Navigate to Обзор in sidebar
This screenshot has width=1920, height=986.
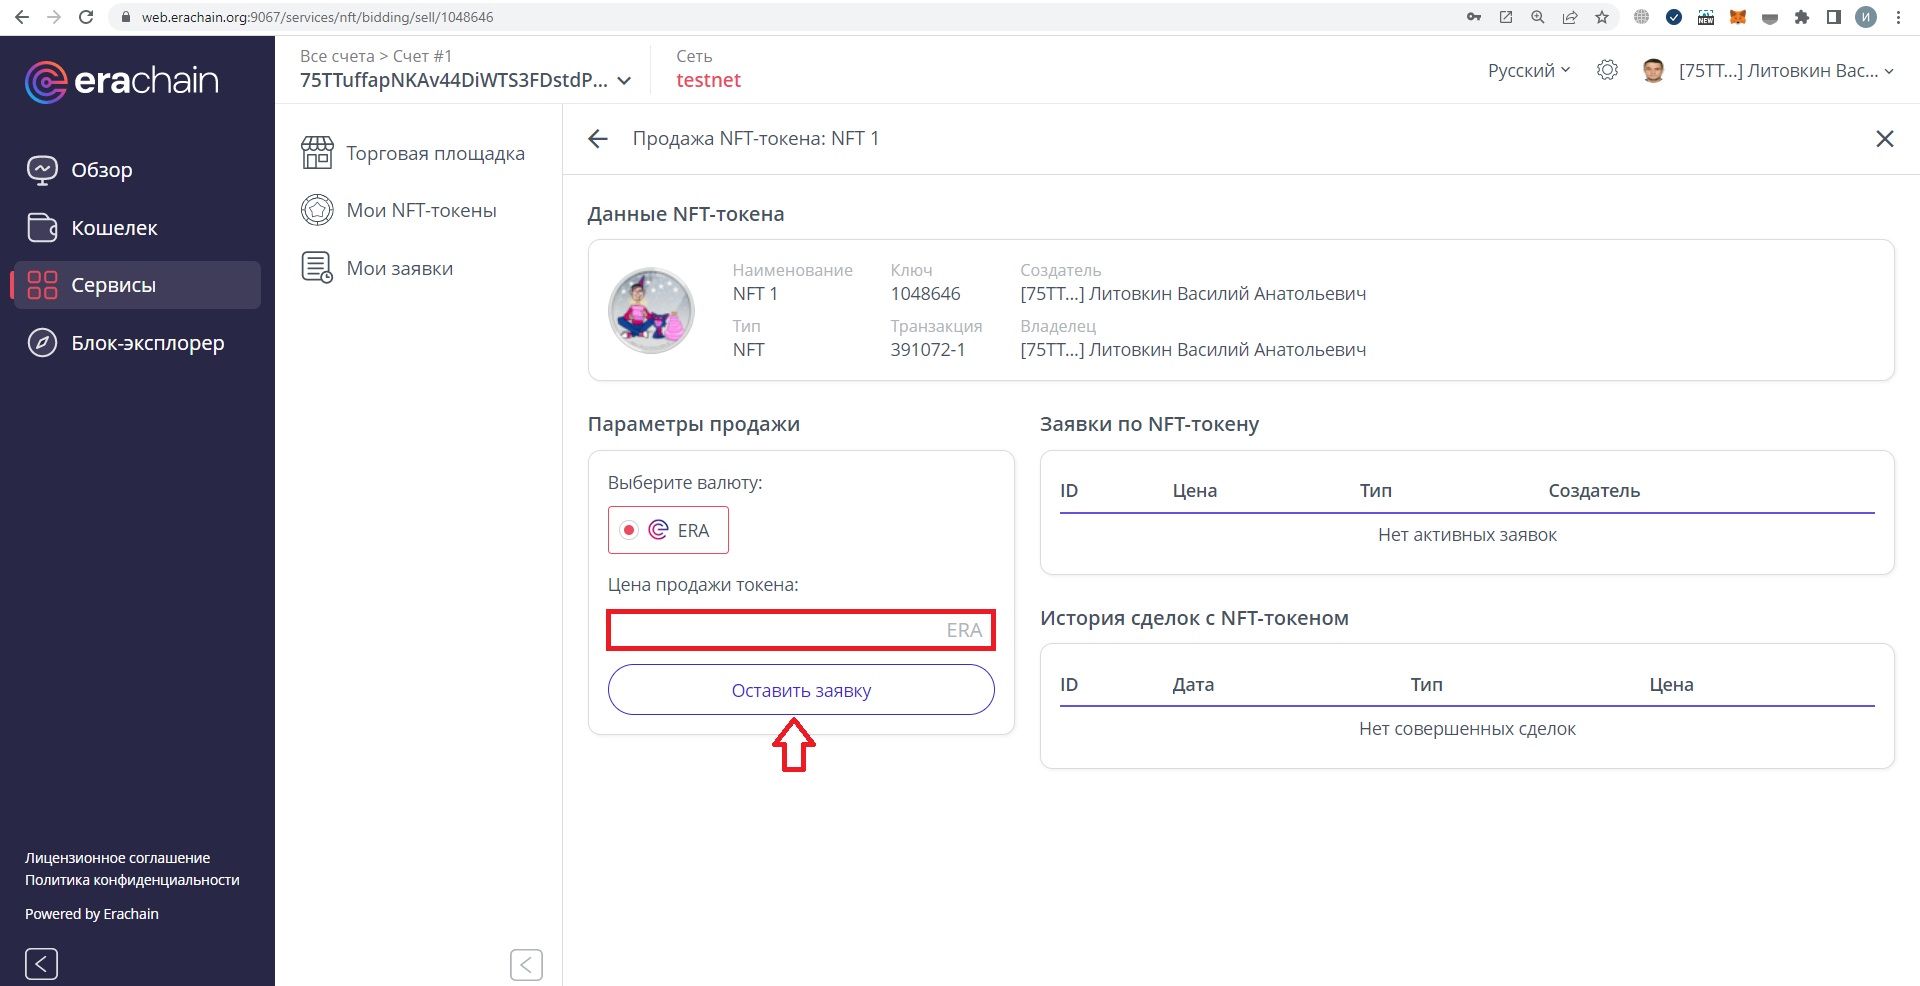click(x=101, y=170)
